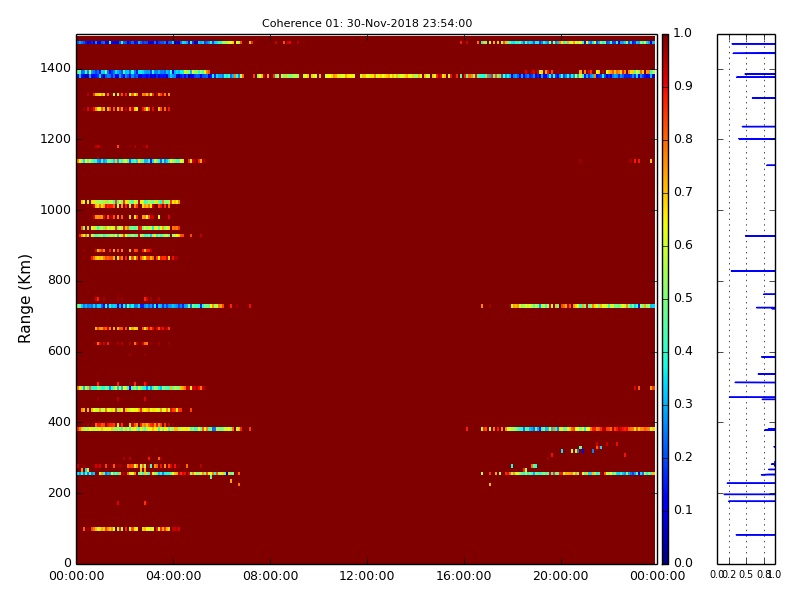800x600 pixels.
Task: Click the colorbar 0.7 label
Action: (683, 192)
